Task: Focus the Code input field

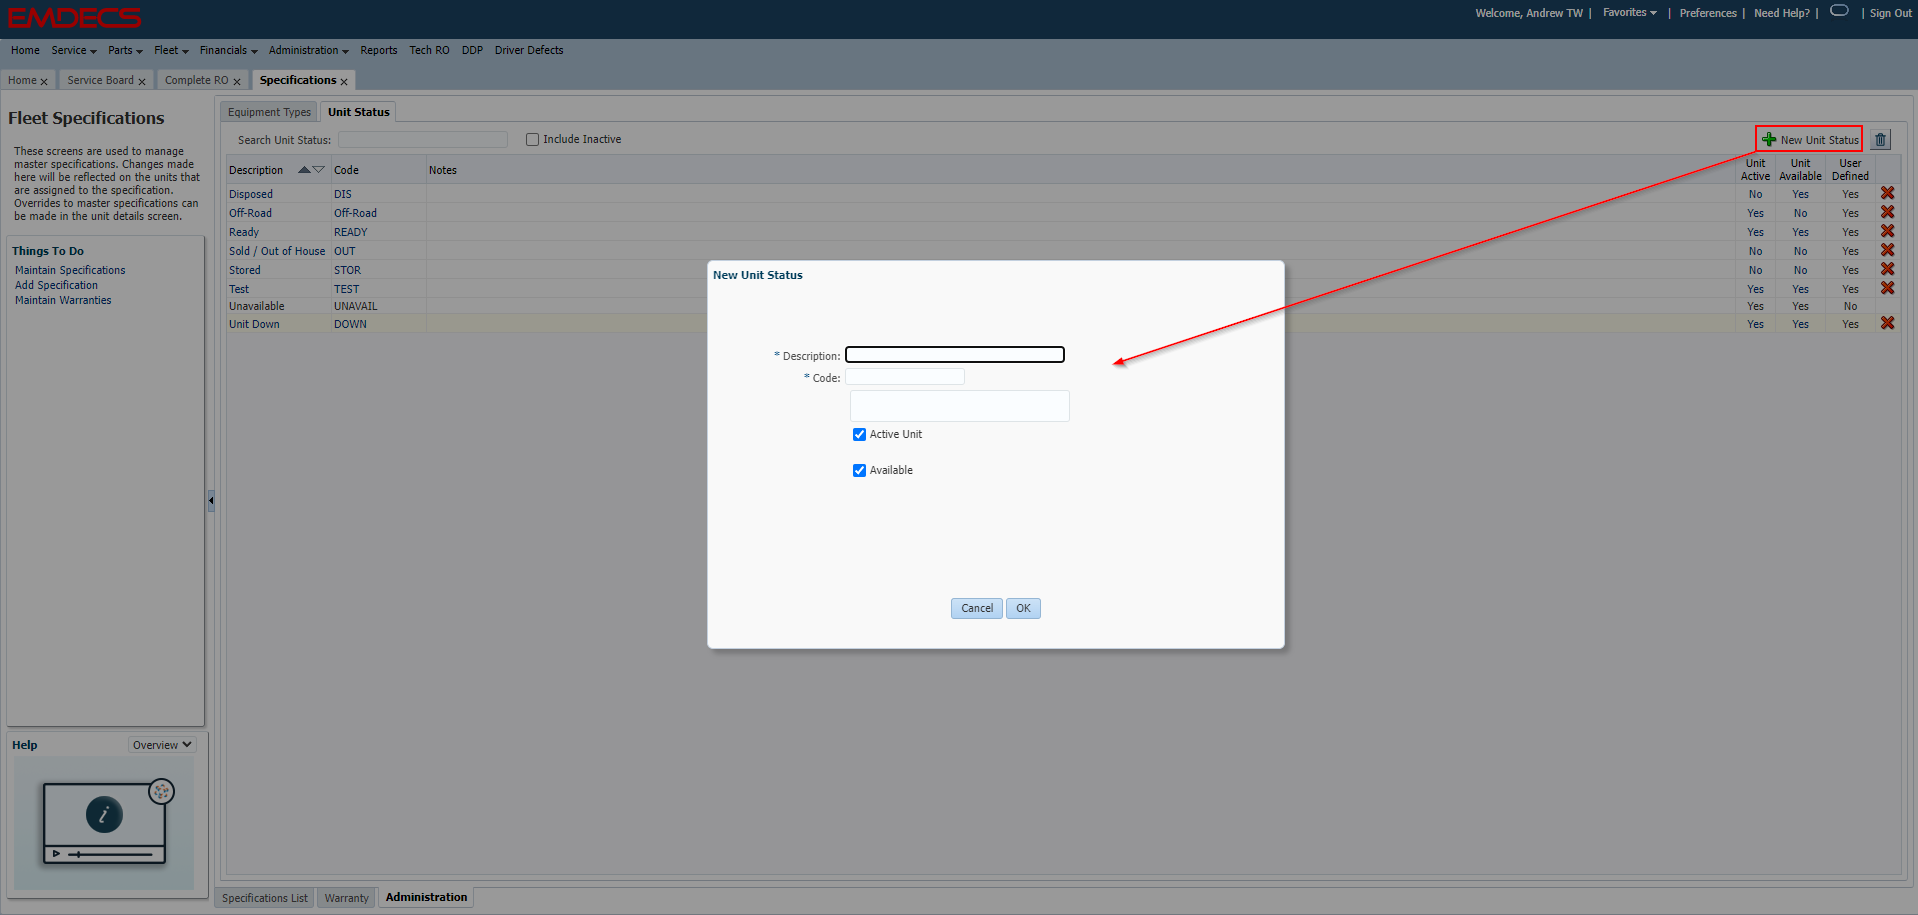Action: (905, 377)
